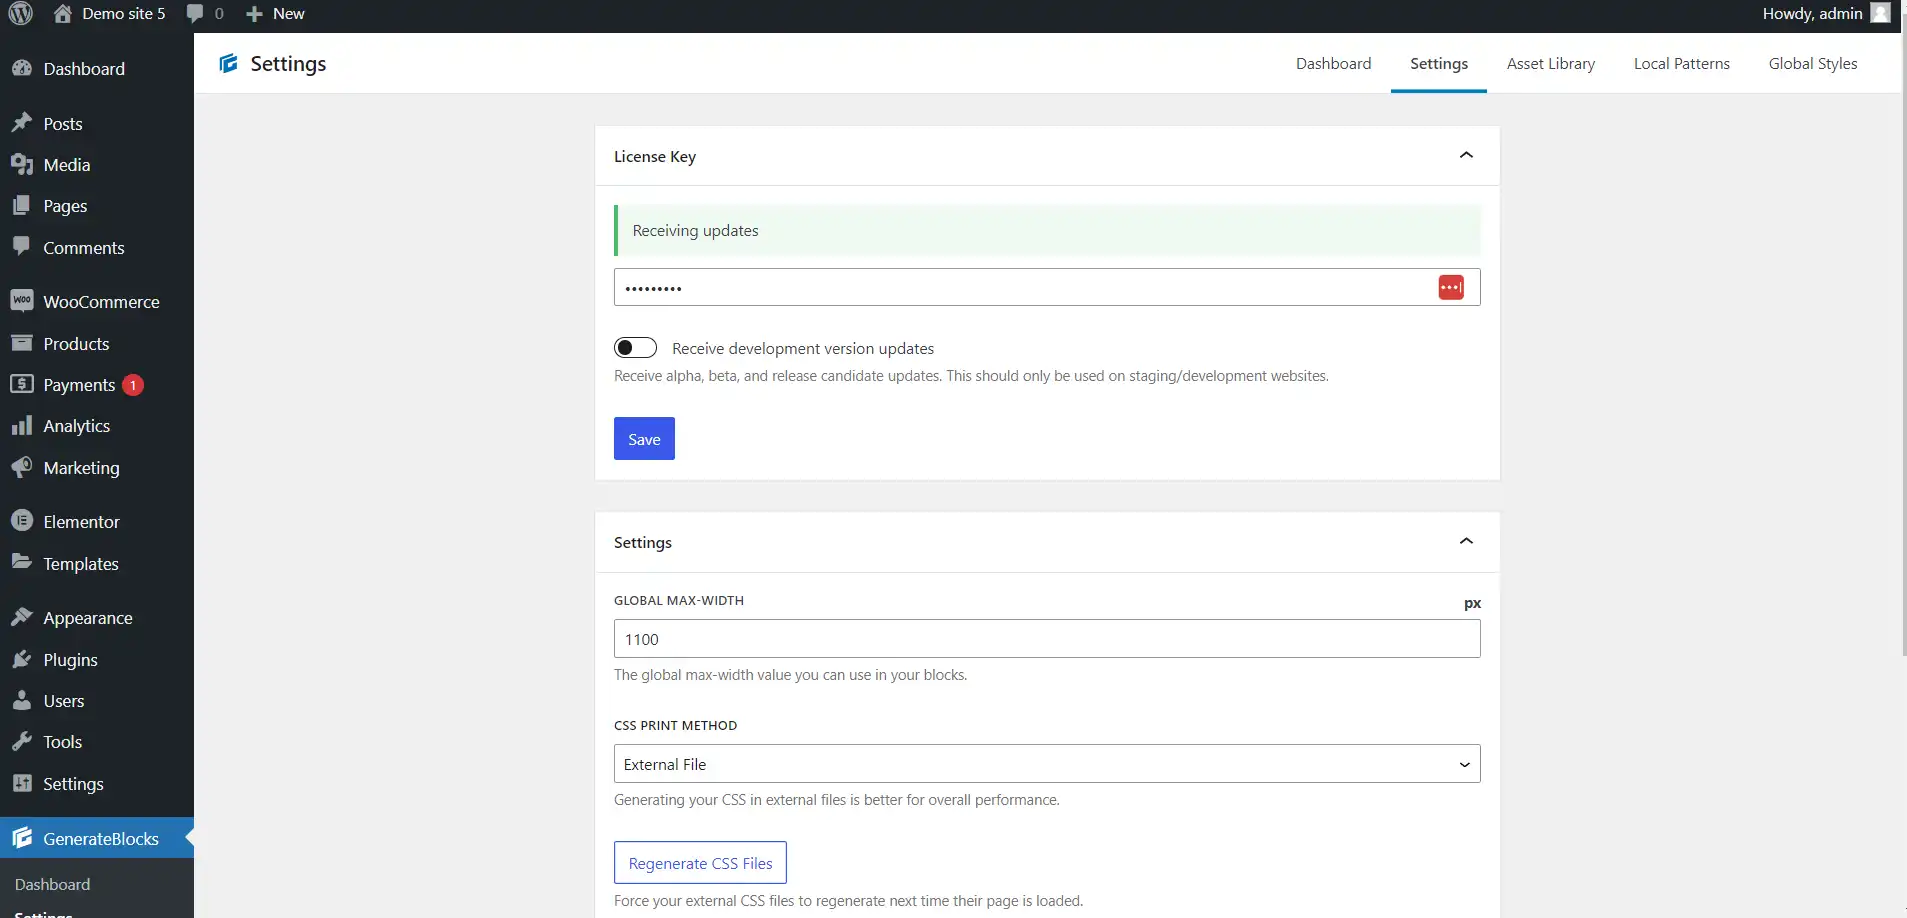Click the Save button
The height and width of the screenshot is (918, 1907).
click(643, 438)
